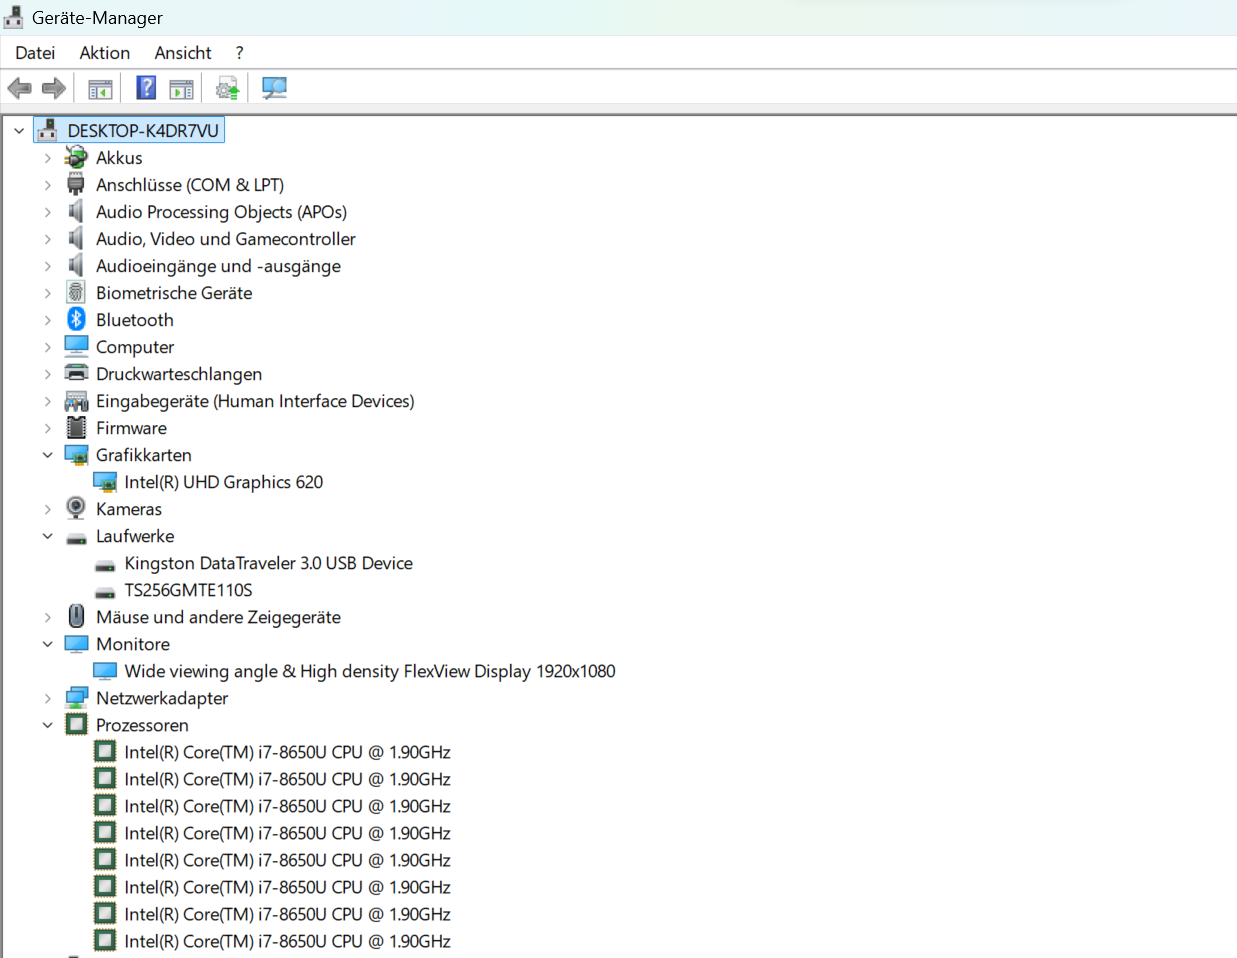Image resolution: width=1237 pixels, height=958 pixels.
Task: Click the Forward arrow in the toolbar
Action: tap(54, 88)
